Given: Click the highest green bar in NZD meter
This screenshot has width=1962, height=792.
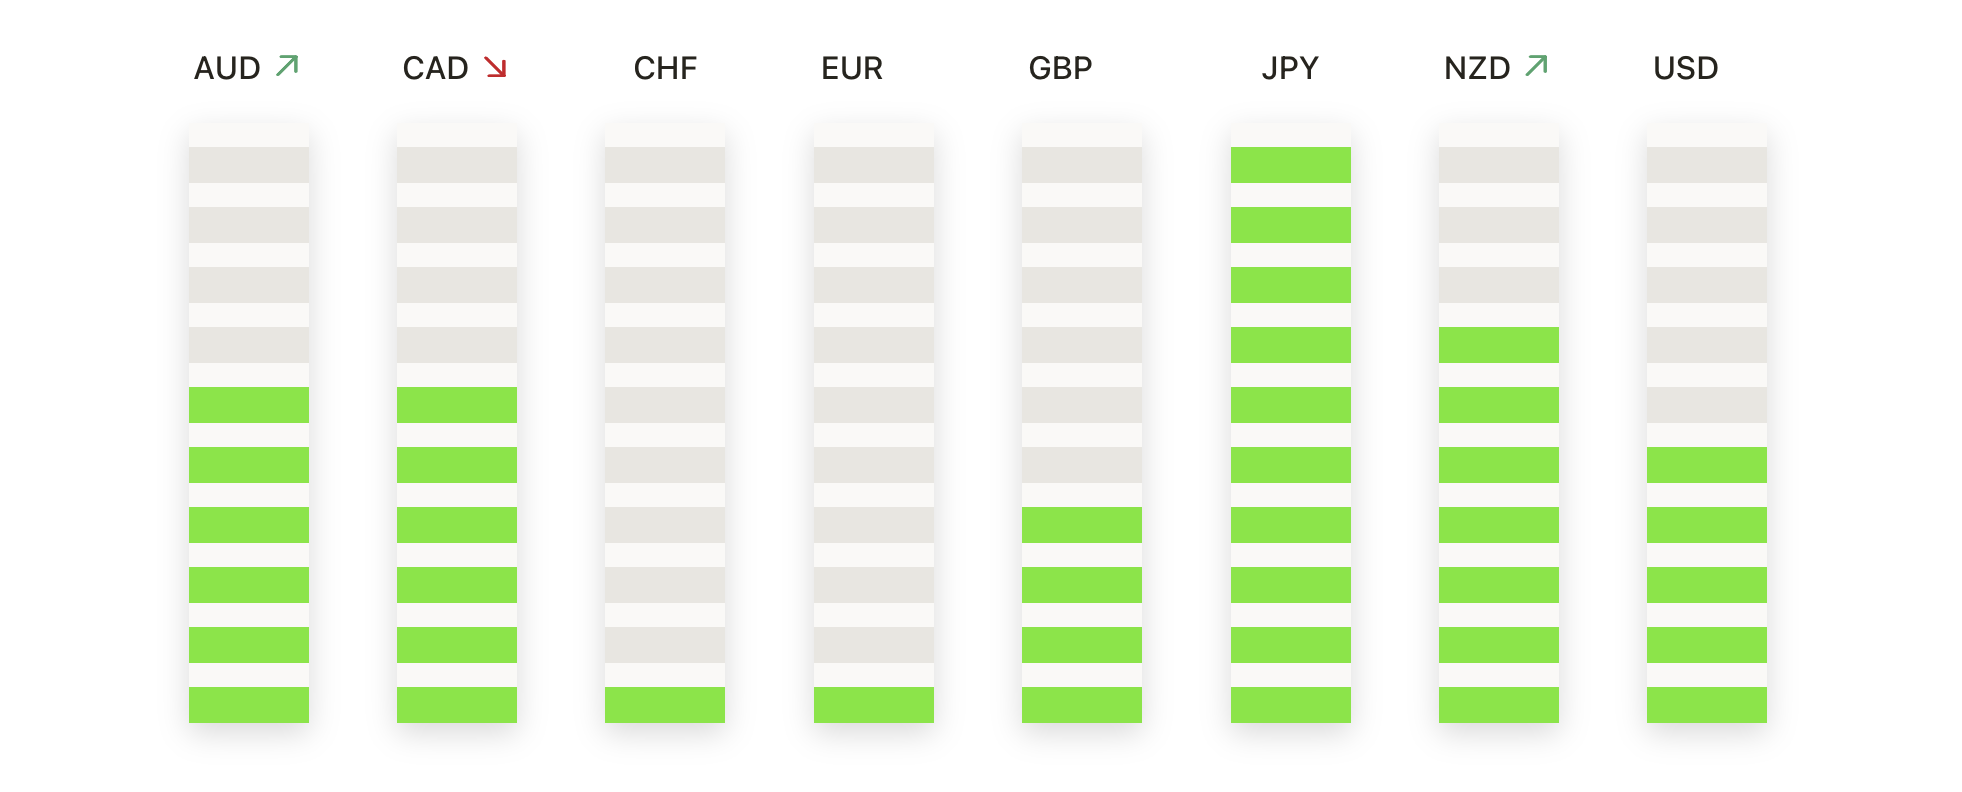Looking at the screenshot, I should [1498, 345].
